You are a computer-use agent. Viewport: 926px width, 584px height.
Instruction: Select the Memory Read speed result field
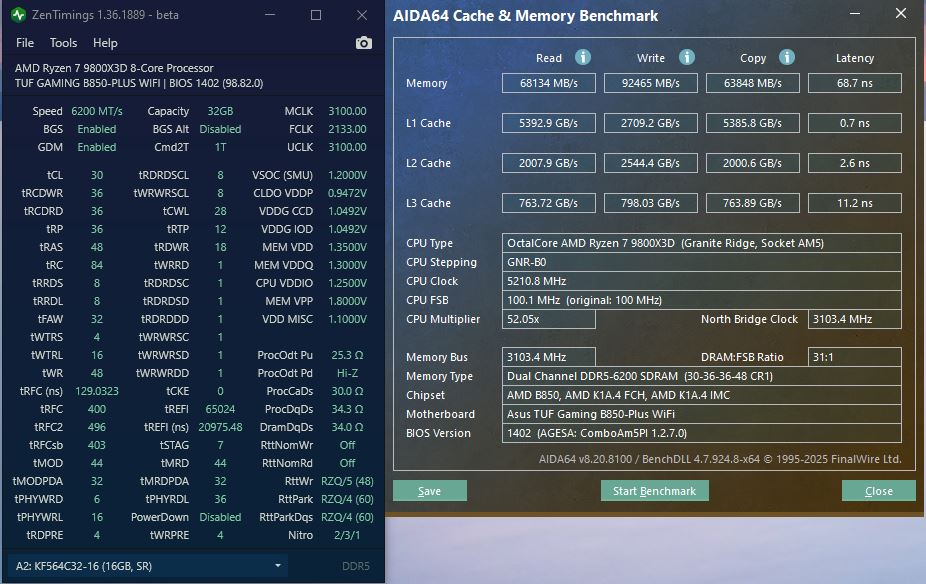548,83
